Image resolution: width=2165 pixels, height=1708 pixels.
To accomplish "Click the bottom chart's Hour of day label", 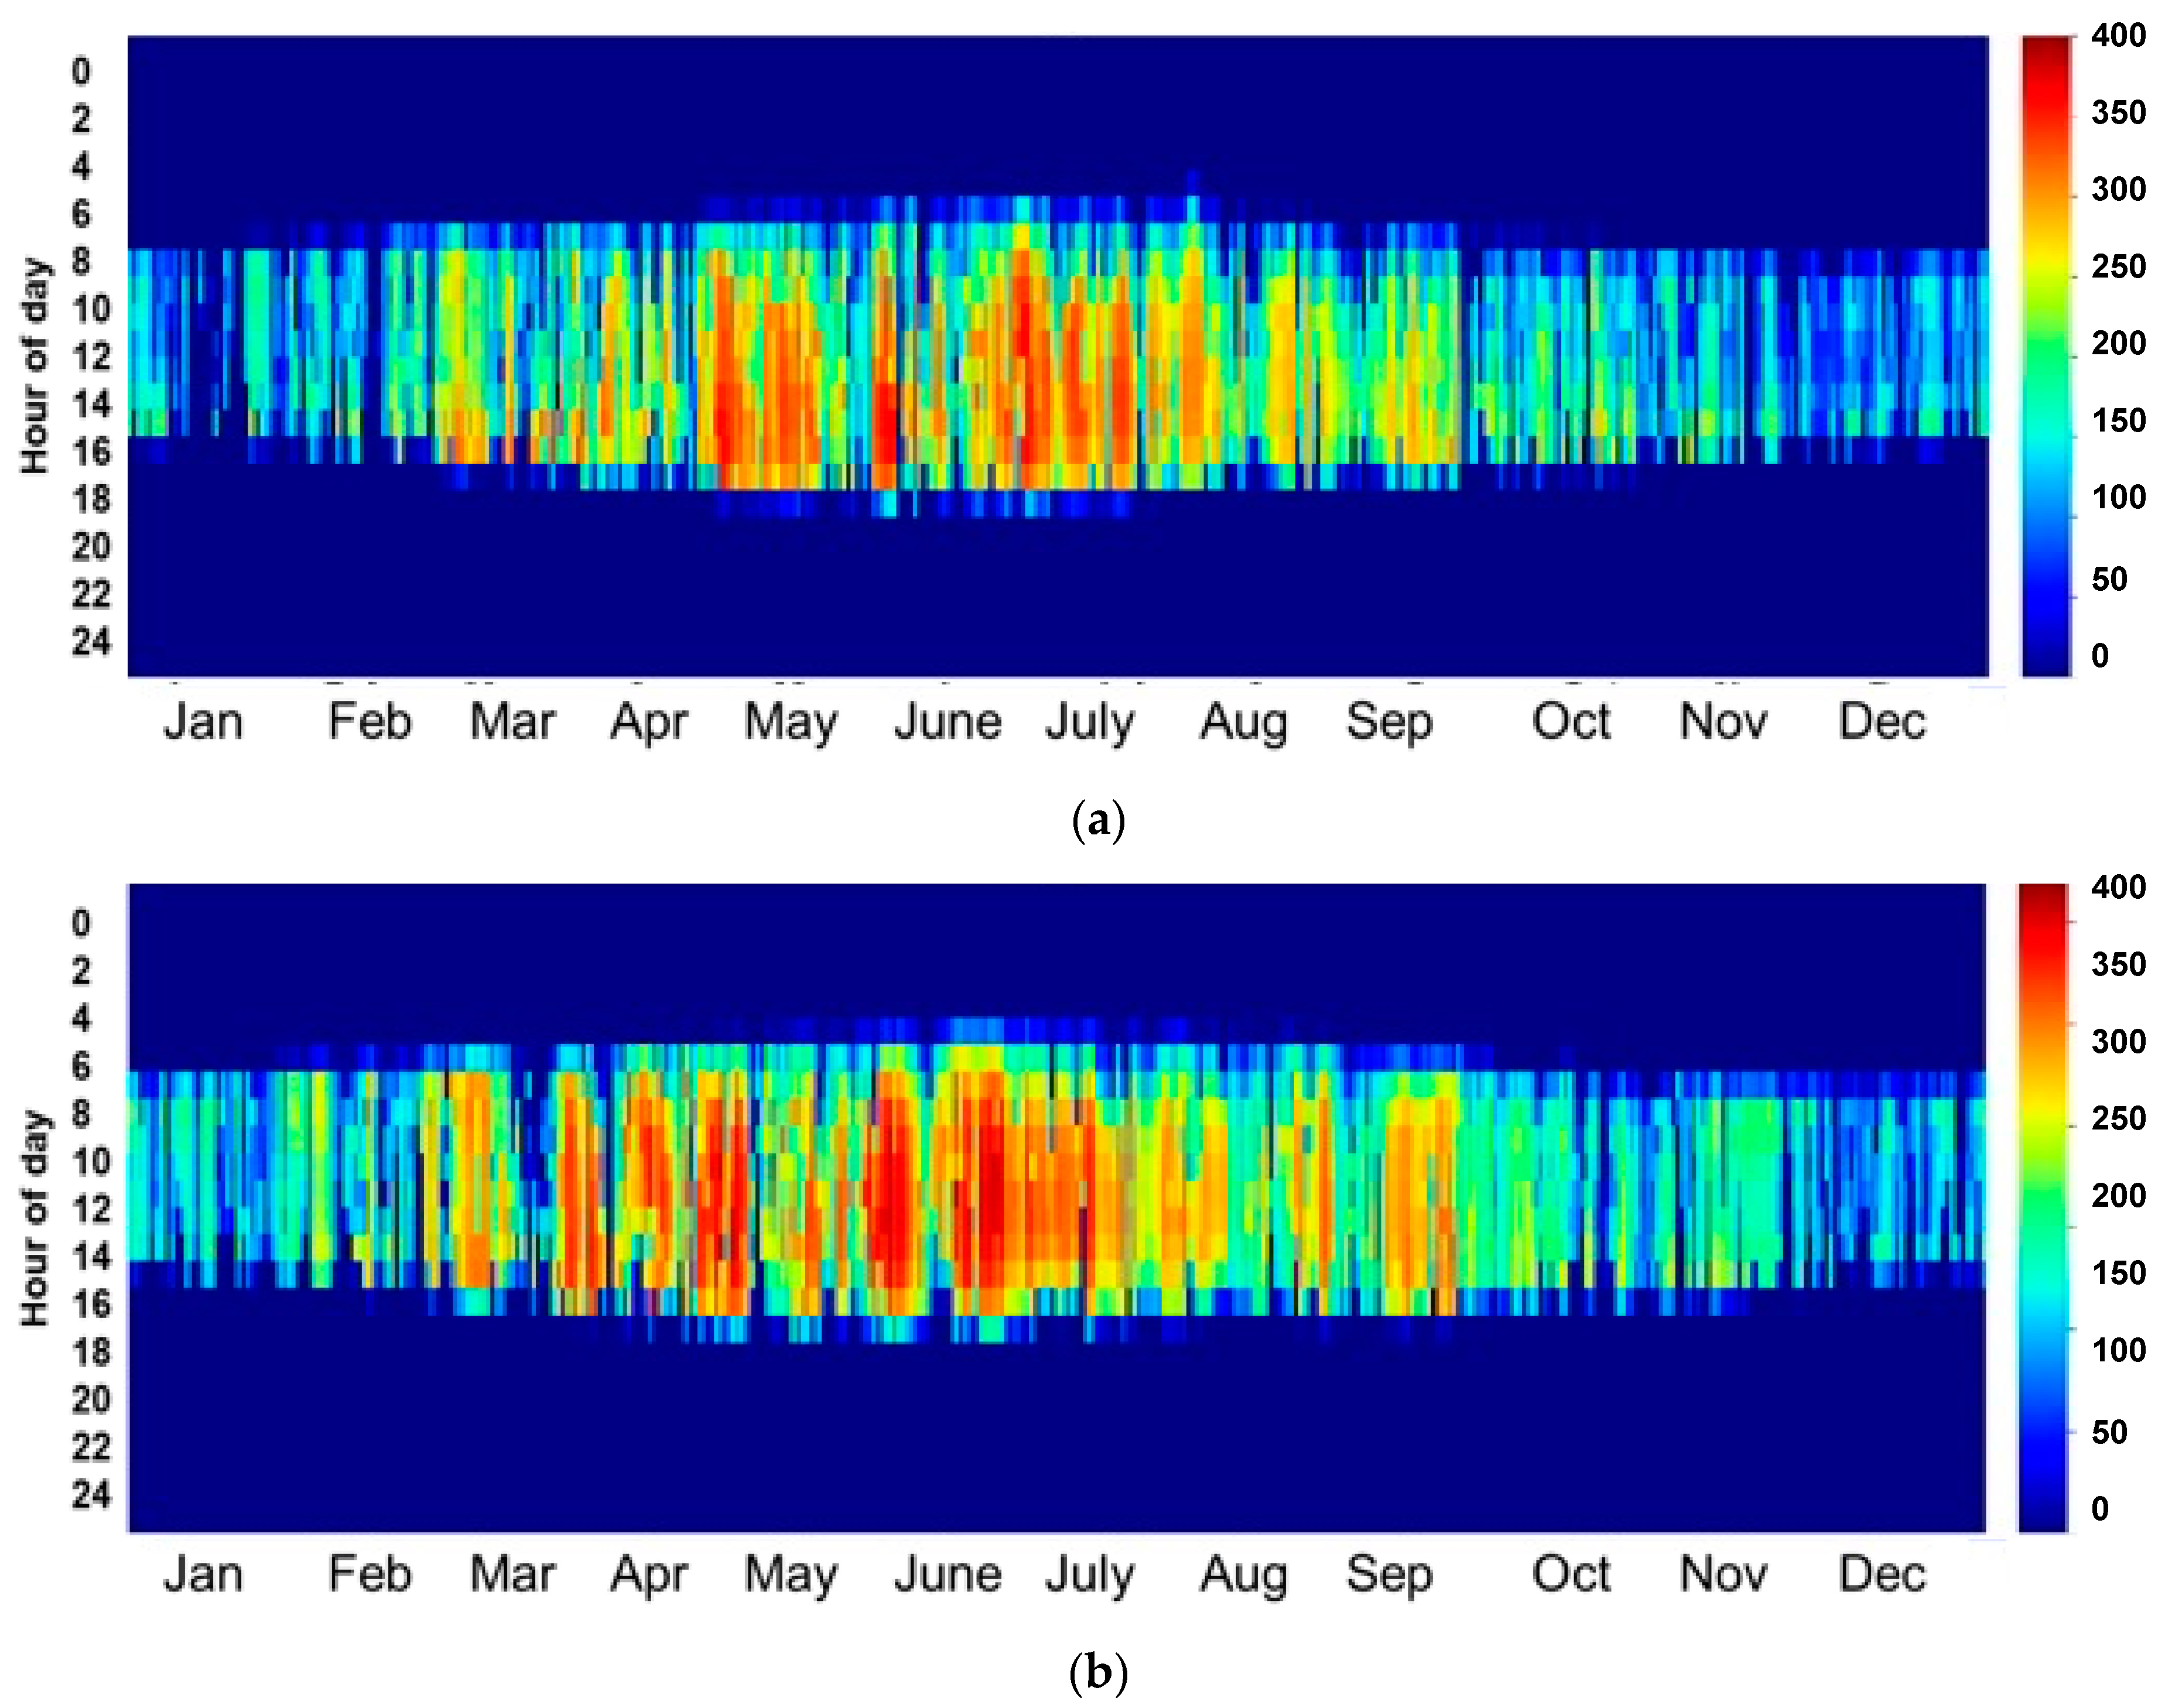I will [x=35, y=1217].
